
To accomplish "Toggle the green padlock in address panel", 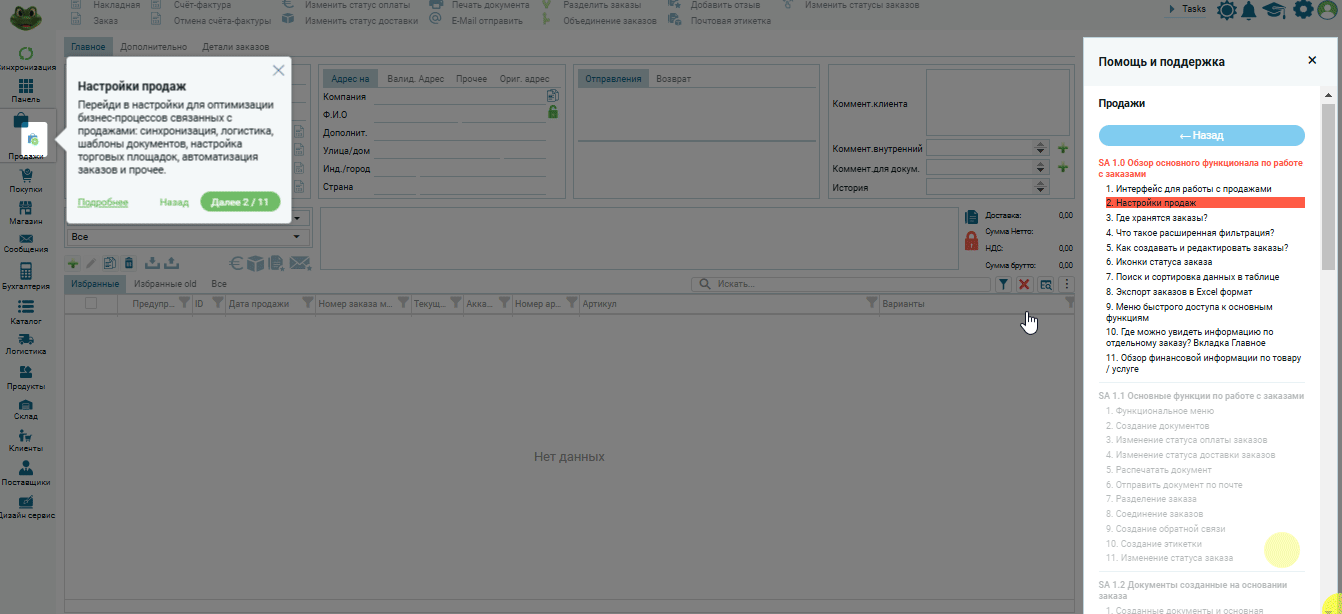I will (x=553, y=112).
